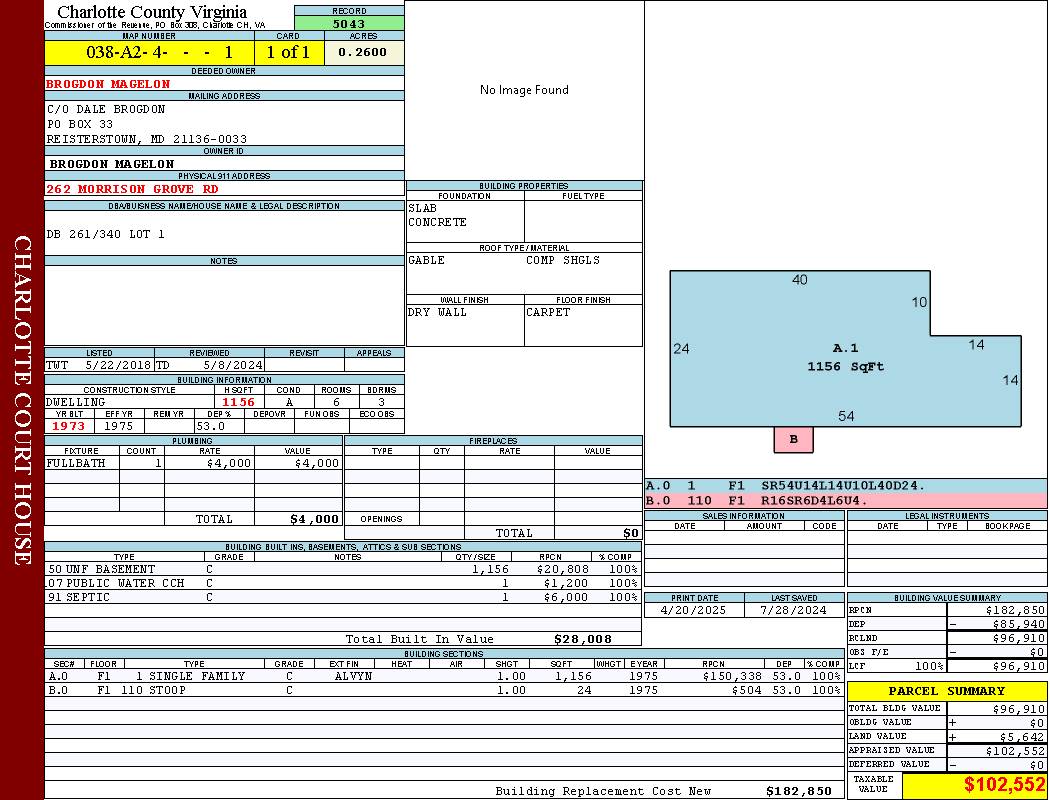Select the red year built value 1973

[x=69, y=426]
